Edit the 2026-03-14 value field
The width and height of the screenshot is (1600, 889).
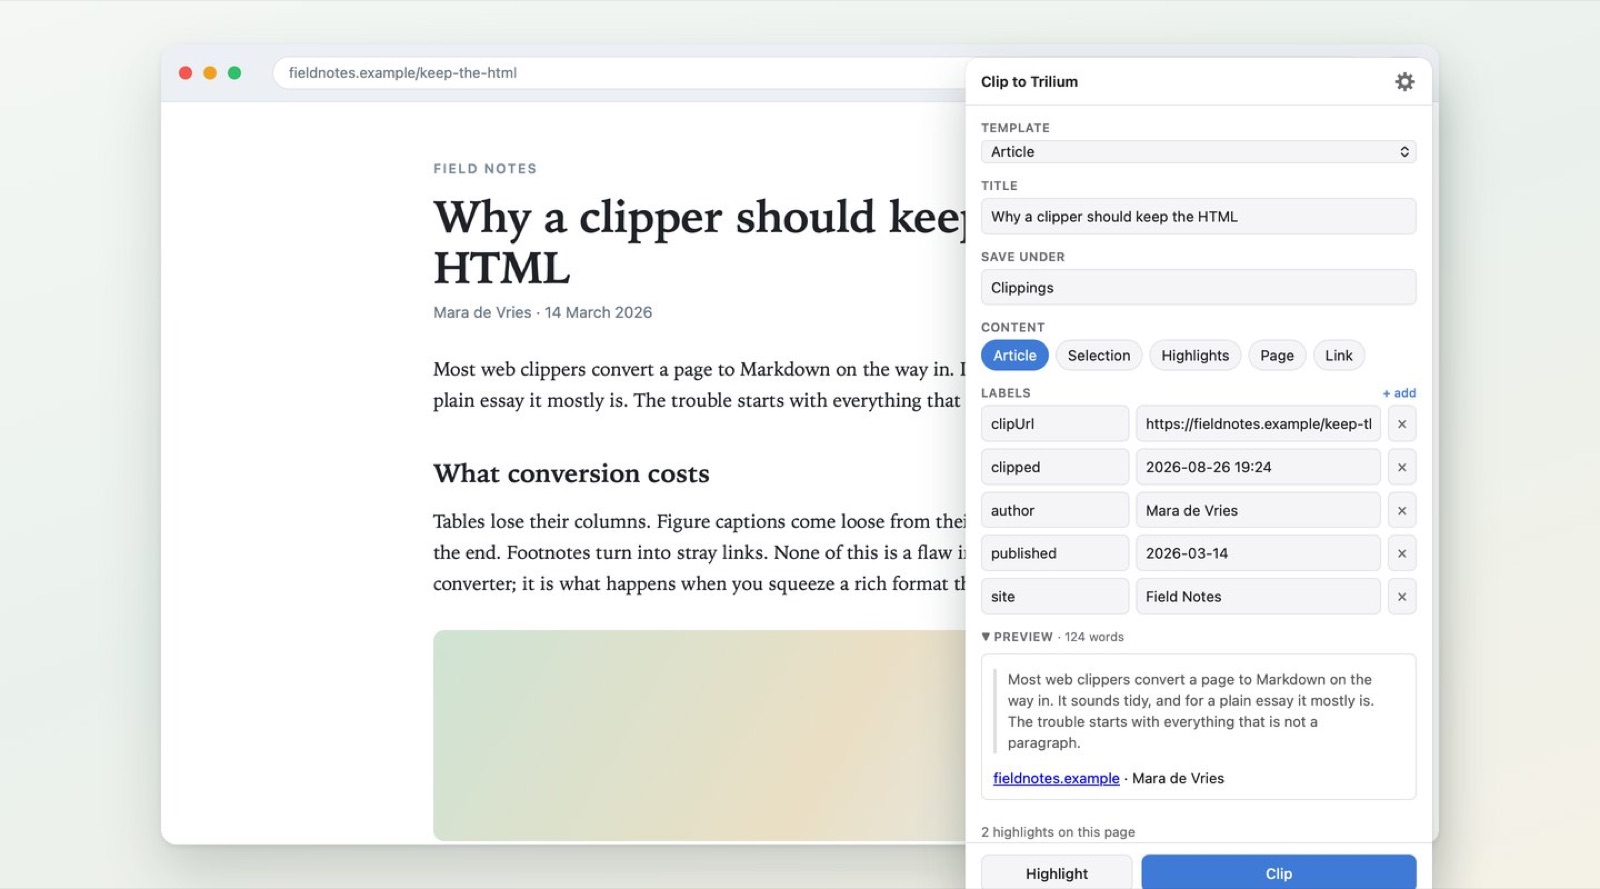coord(1258,554)
